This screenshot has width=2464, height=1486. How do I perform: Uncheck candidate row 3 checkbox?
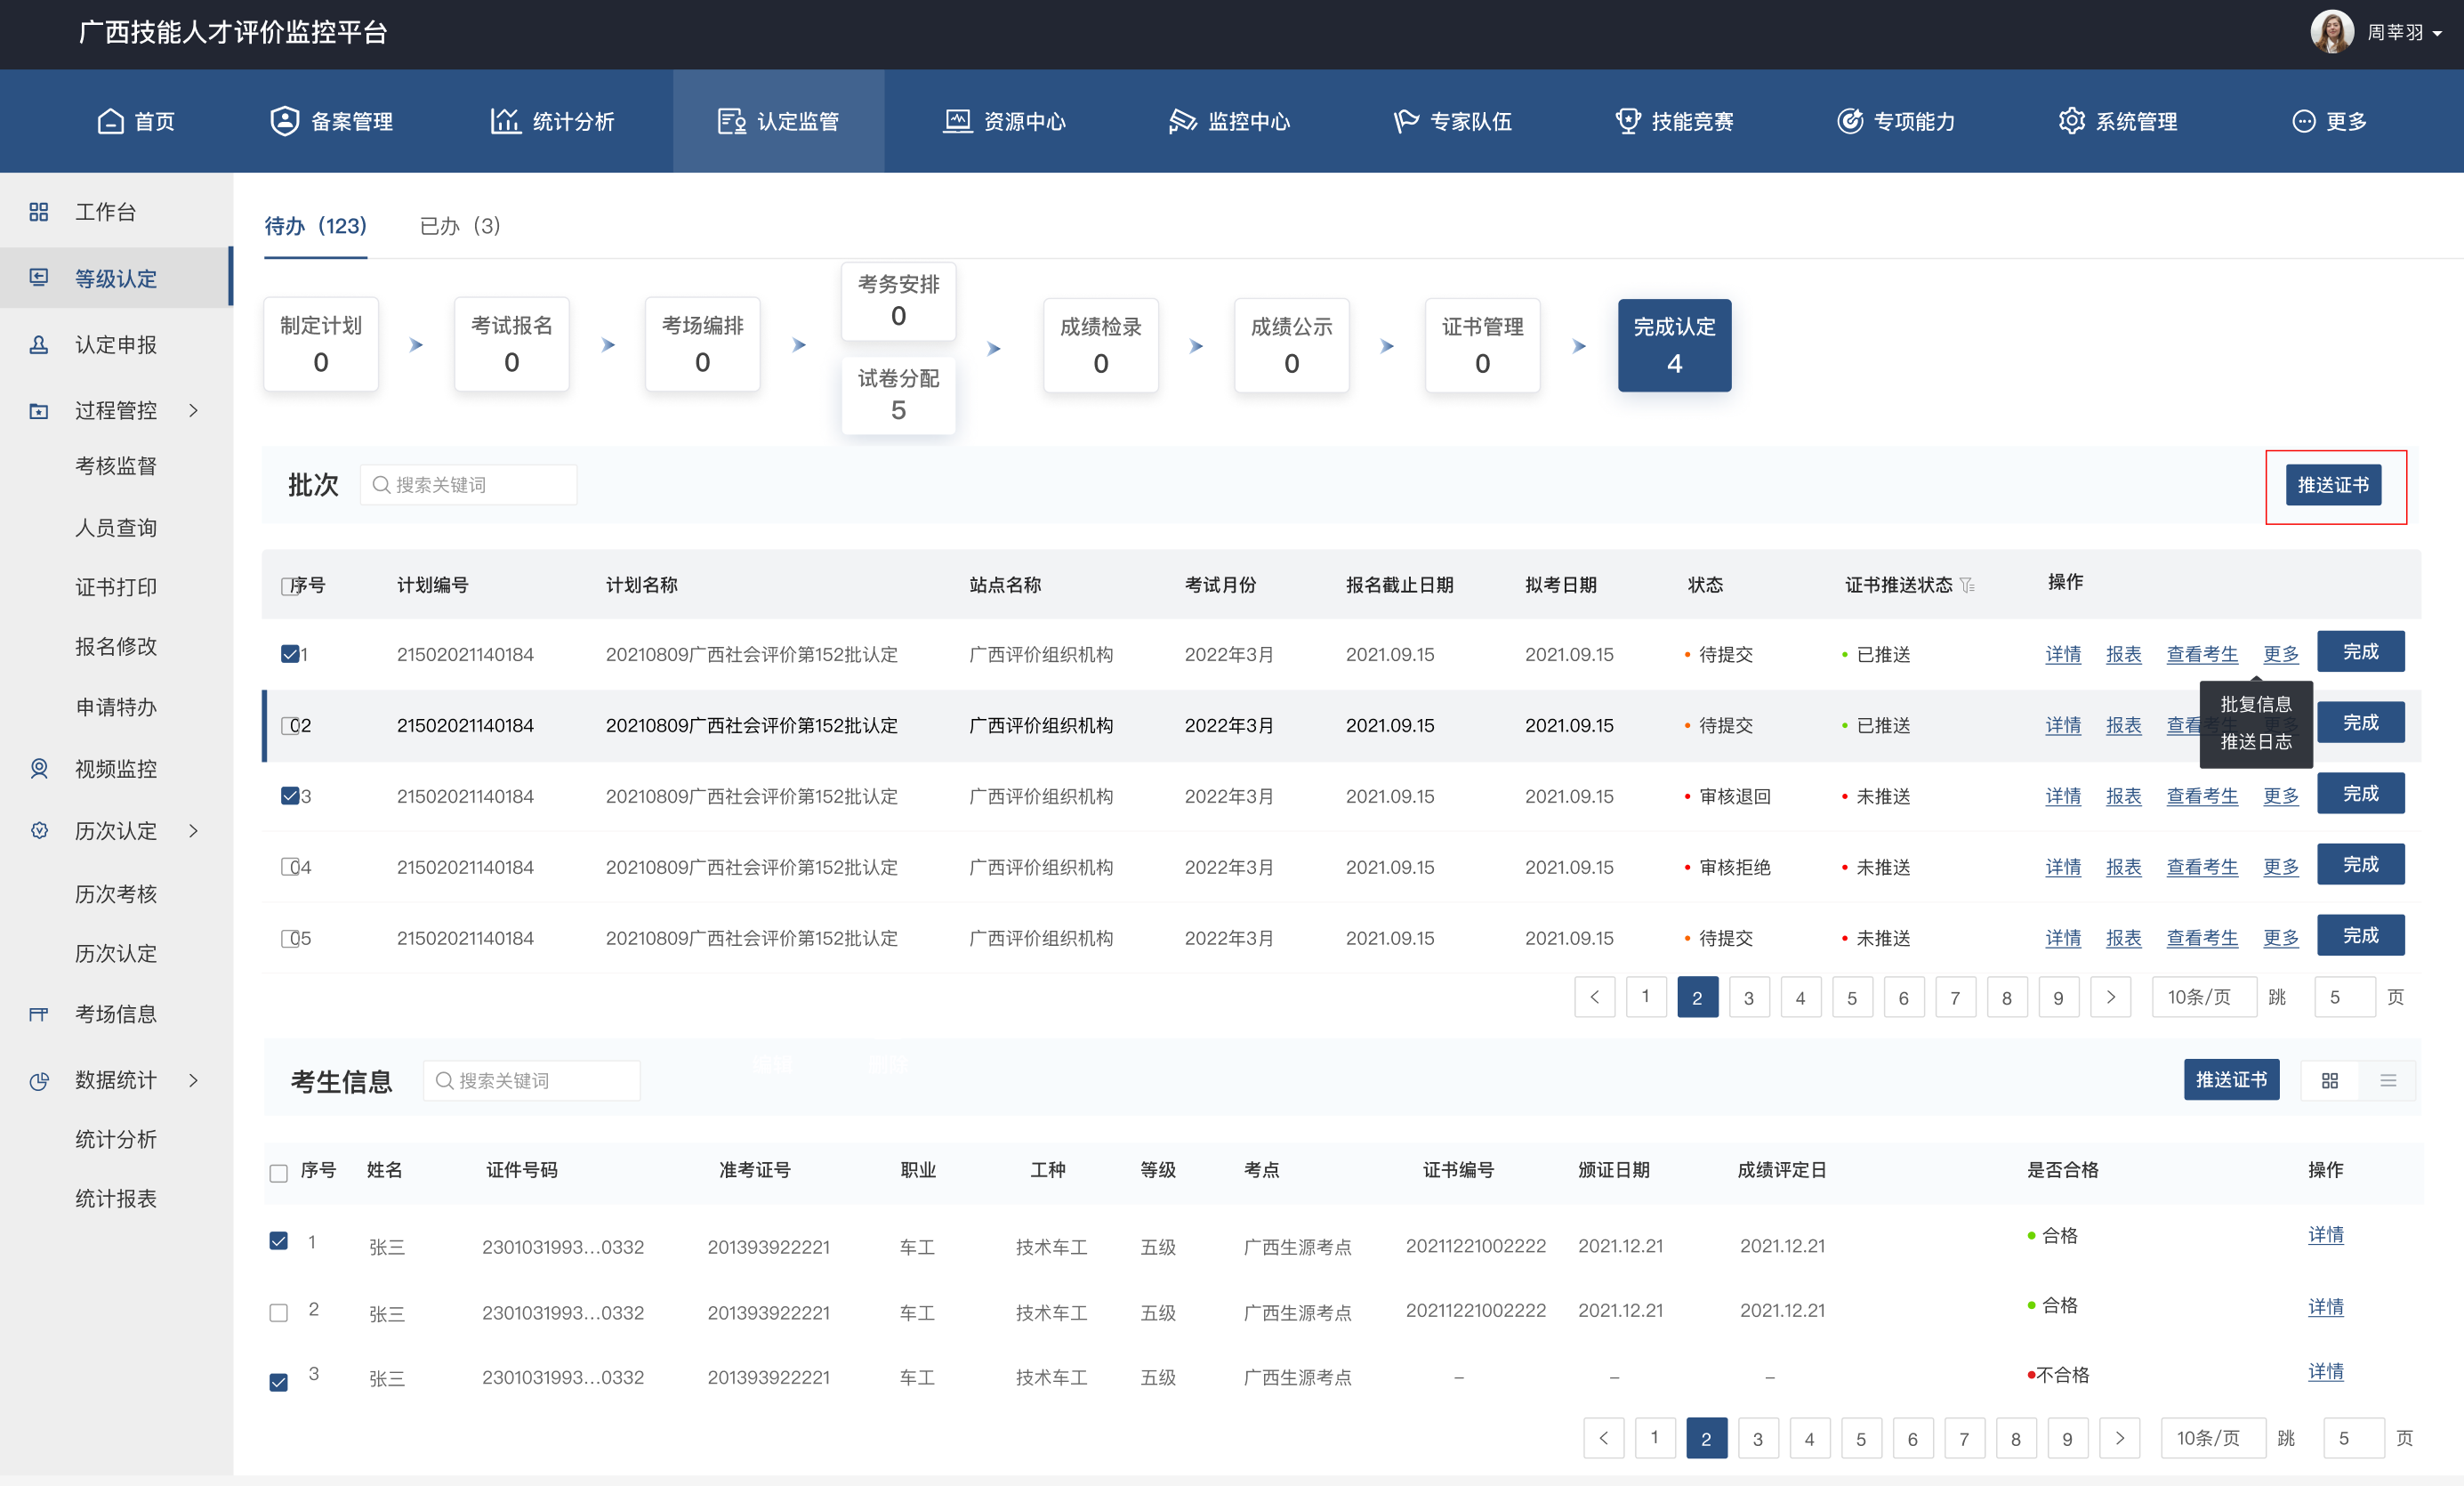[x=279, y=1382]
